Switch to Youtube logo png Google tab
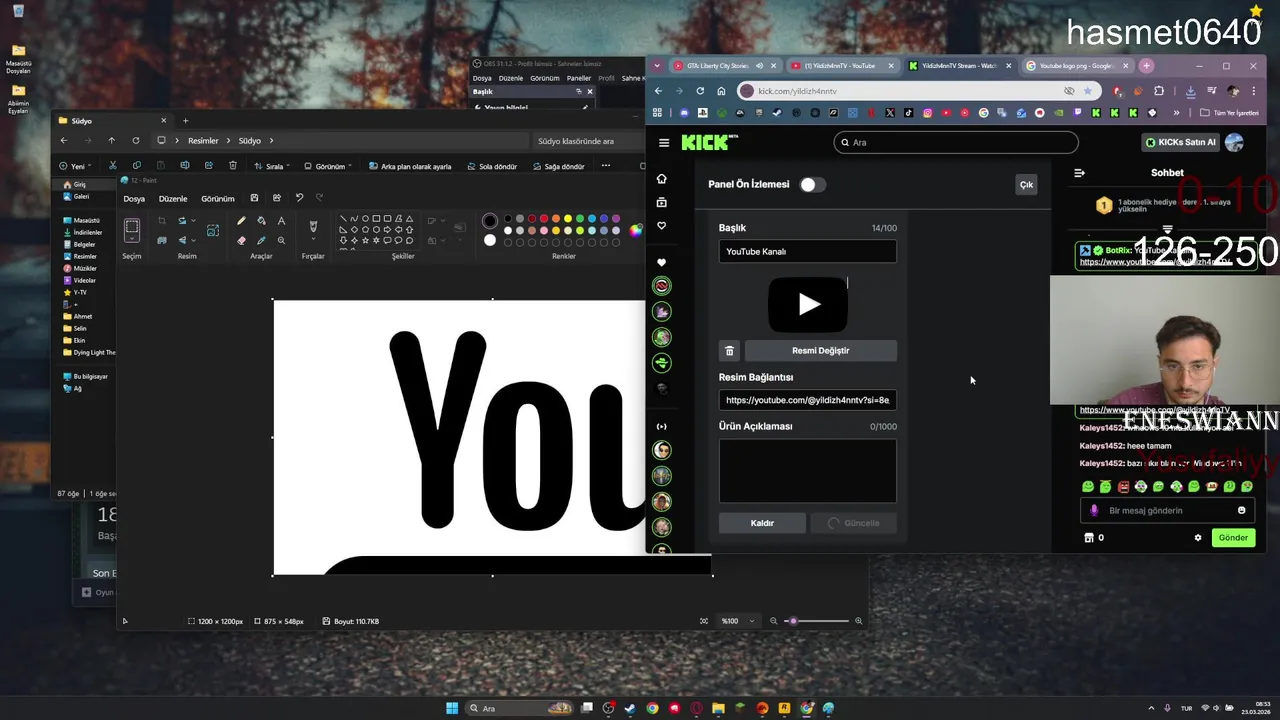Screen dimensions: 1280x720 click(1076, 66)
